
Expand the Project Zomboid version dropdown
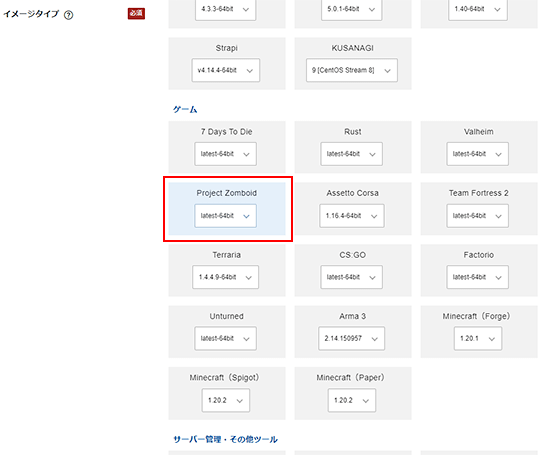(x=226, y=216)
